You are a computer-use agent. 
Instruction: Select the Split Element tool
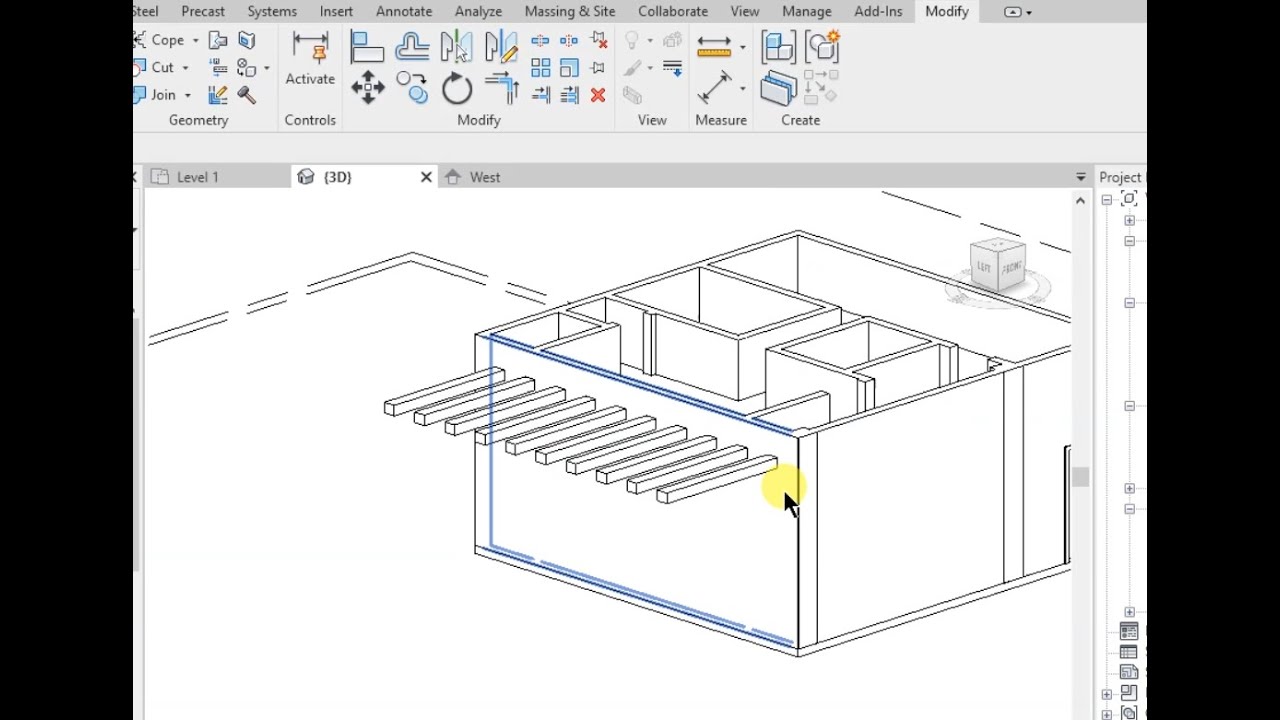[540, 41]
